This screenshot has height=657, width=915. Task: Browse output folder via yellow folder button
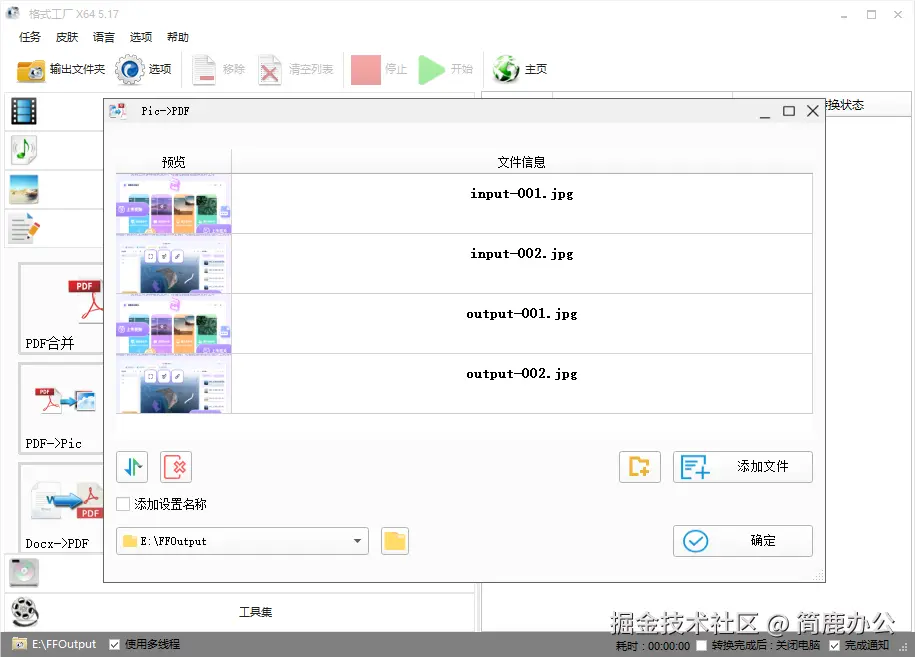394,540
